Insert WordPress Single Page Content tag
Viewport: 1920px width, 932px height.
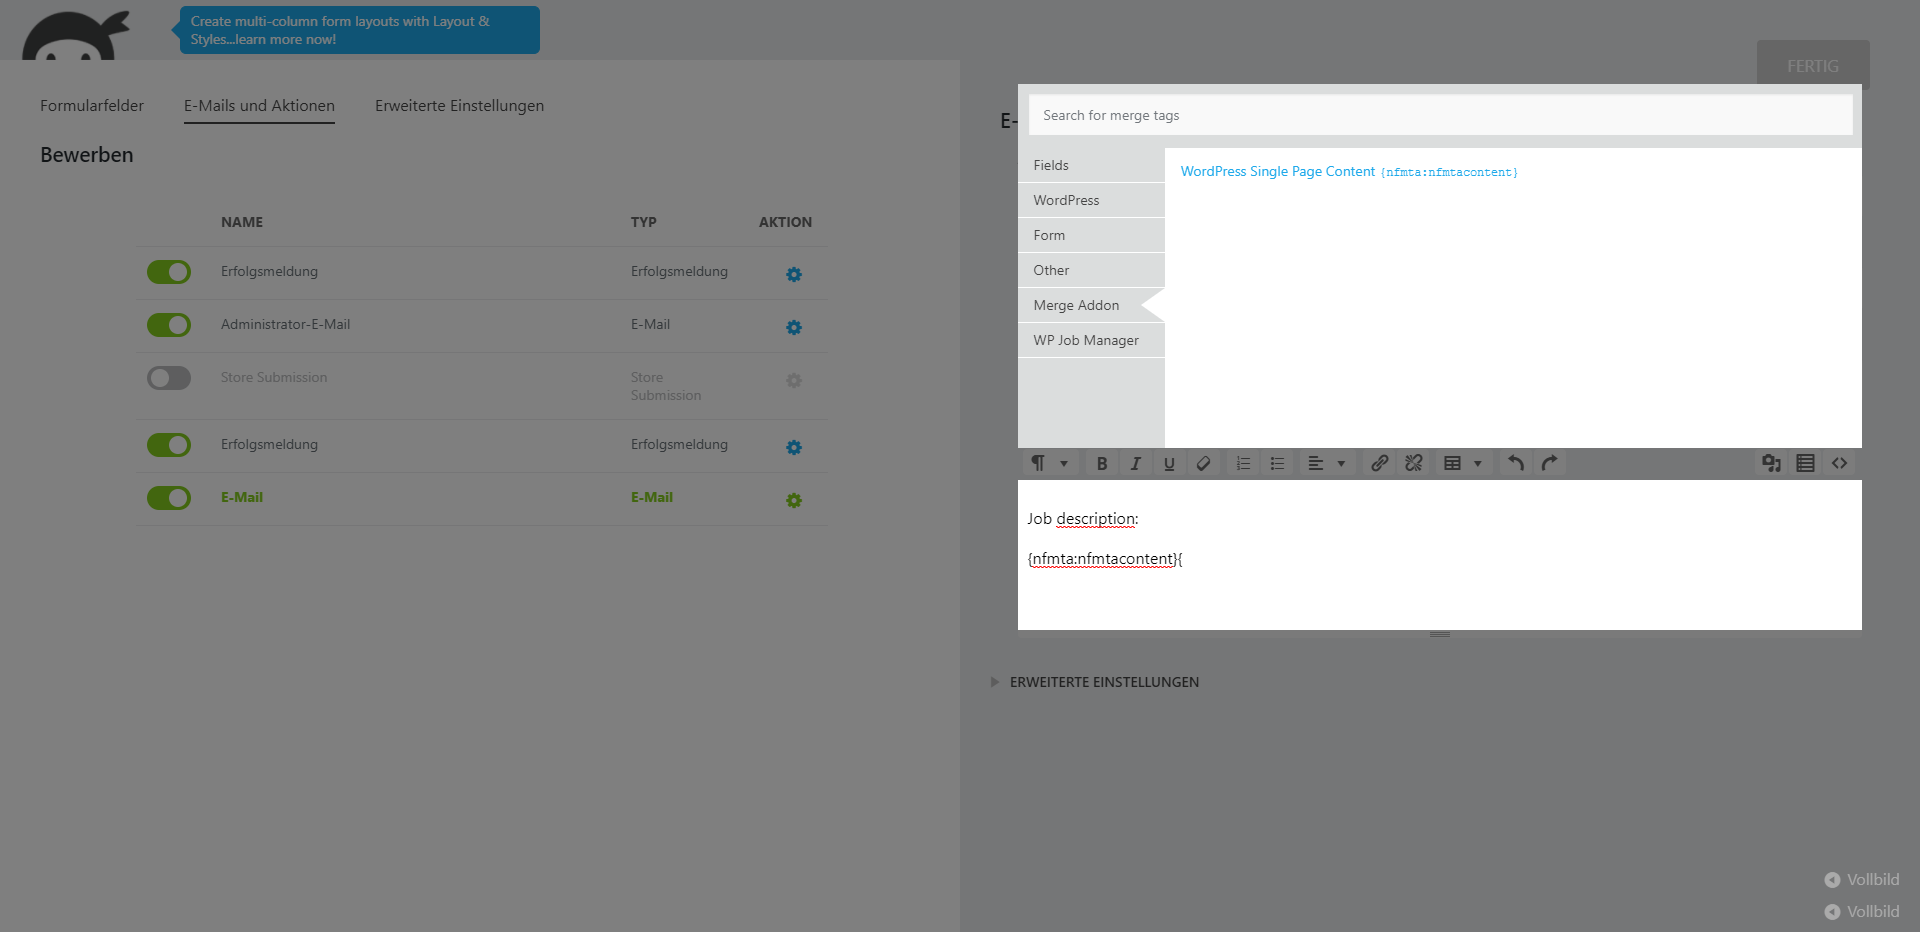[x=1349, y=172]
